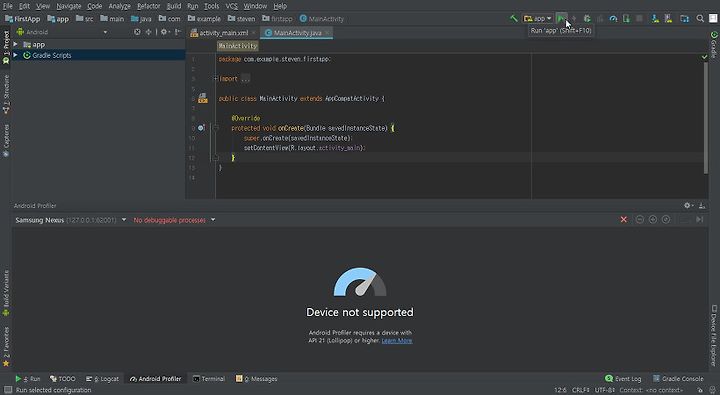The height and width of the screenshot is (395, 720).
Task: Open the Messages tool window tab
Action: click(x=257, y=379)
